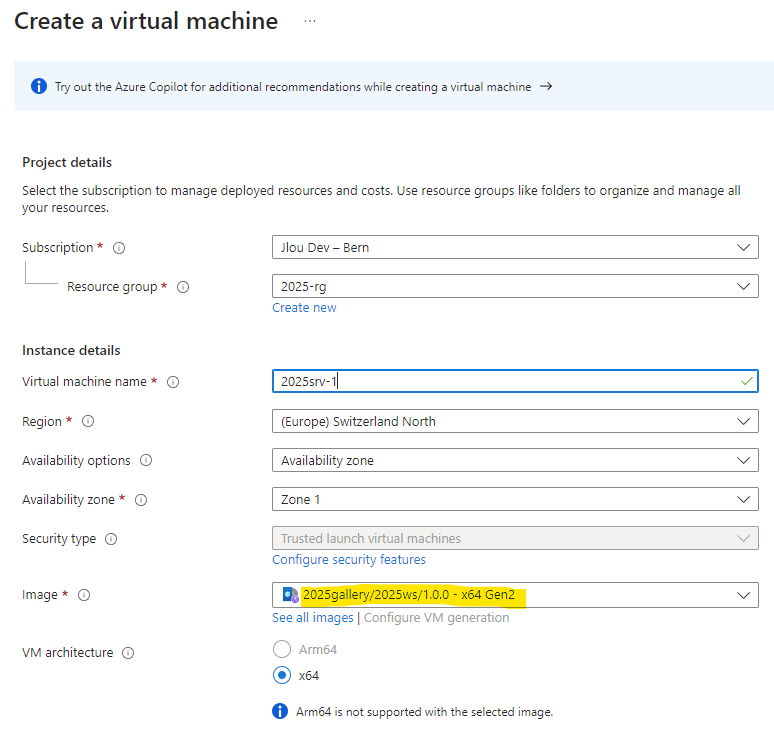Show info tooltip for Region
The image size is (774, 738).
point(88,421)
